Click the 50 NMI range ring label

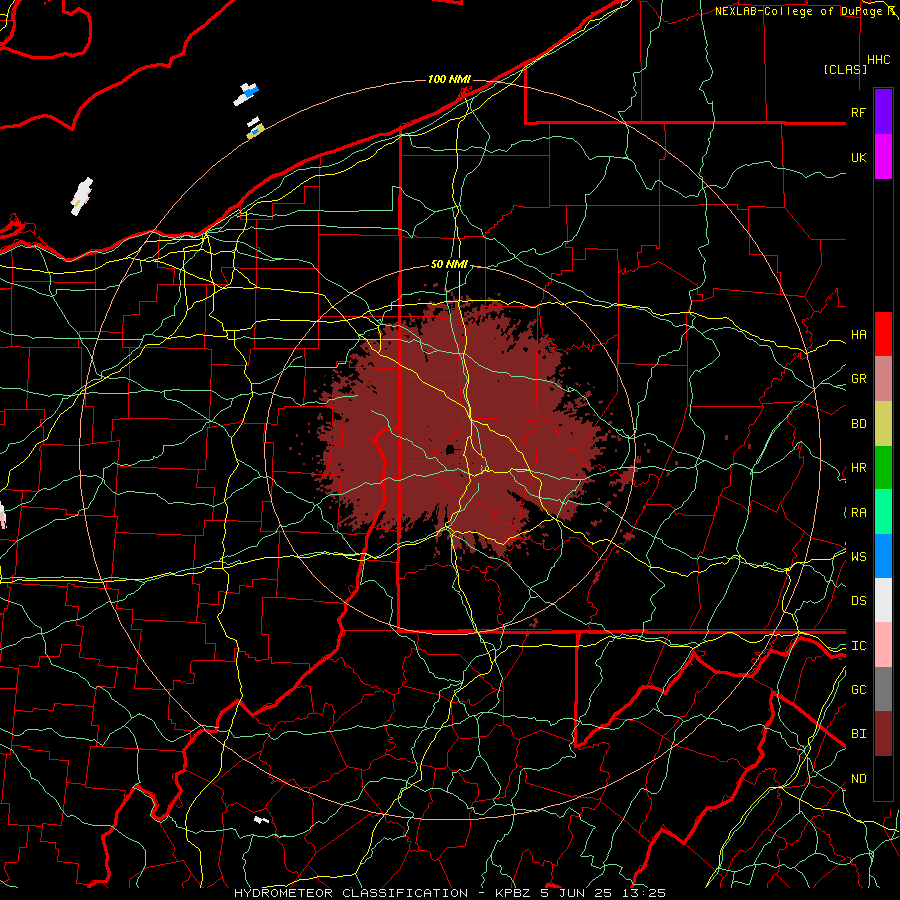pos(449,265)
